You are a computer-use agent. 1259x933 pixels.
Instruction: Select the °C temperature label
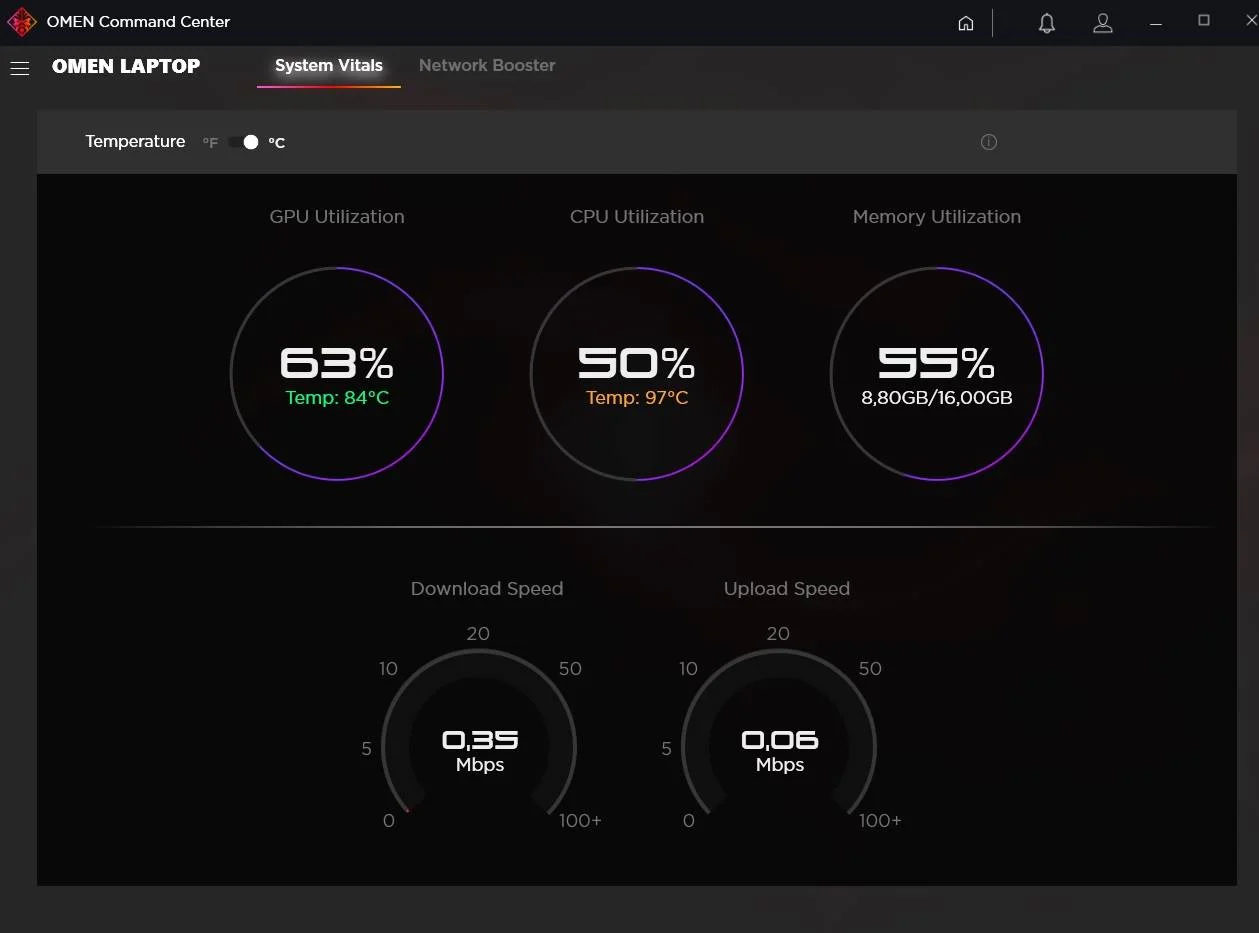point(277,143)
